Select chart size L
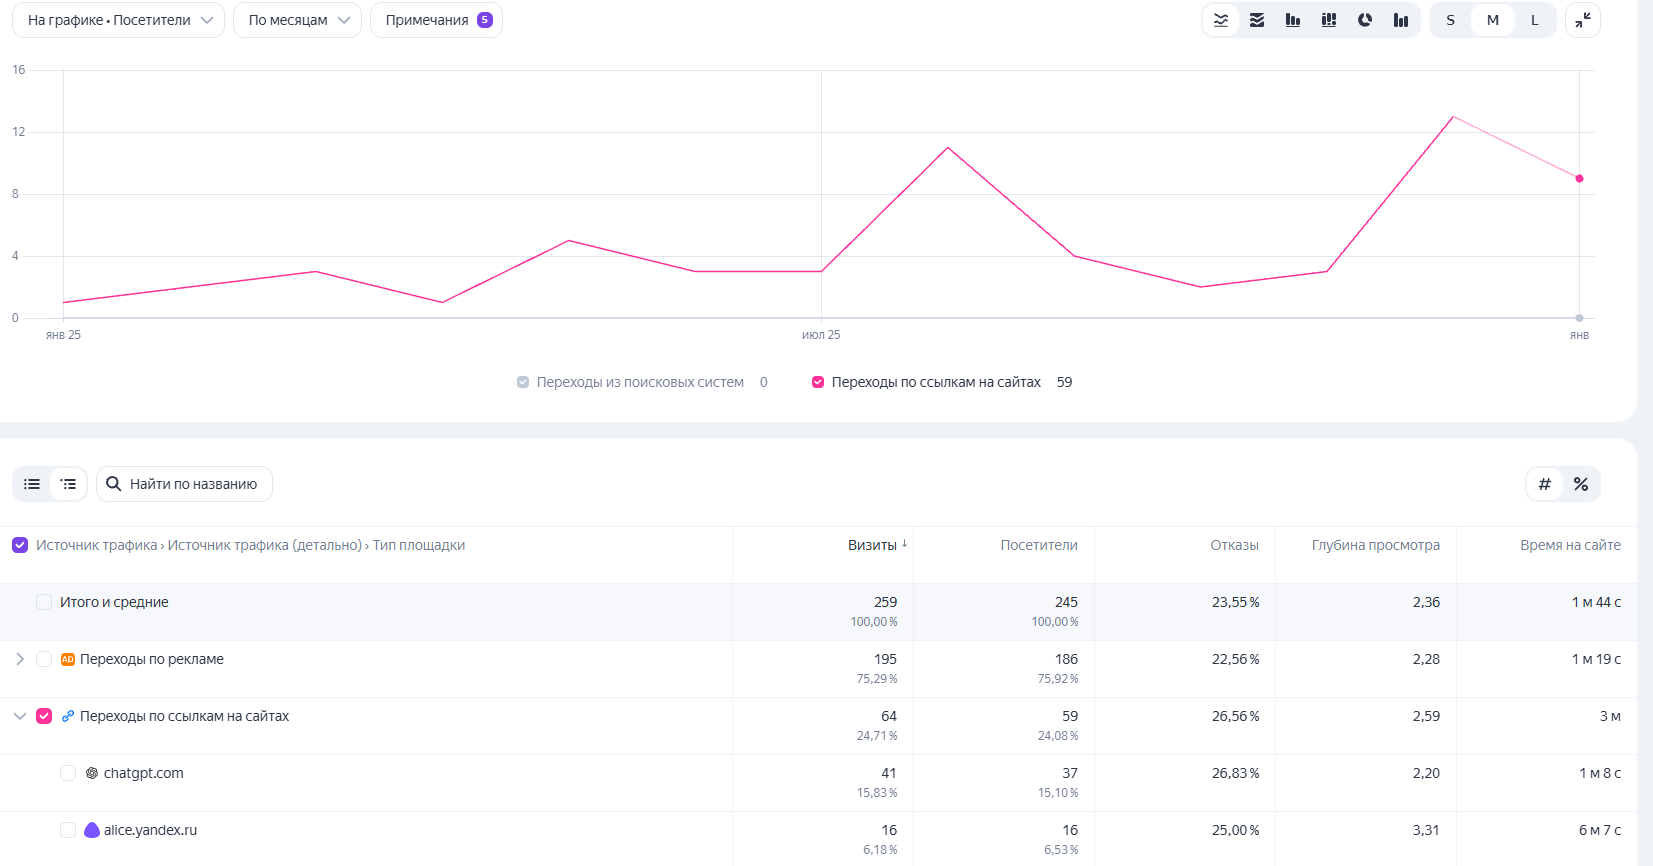Viewport: 1653px width, 866px height. coord(1534,20)
